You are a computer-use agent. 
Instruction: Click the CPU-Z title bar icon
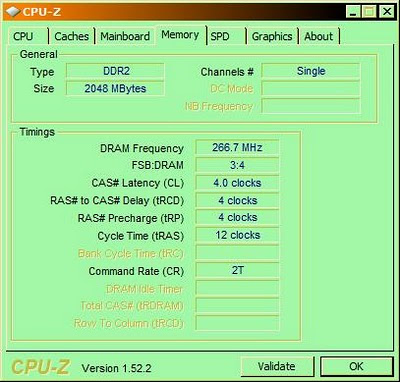[13, 11]
